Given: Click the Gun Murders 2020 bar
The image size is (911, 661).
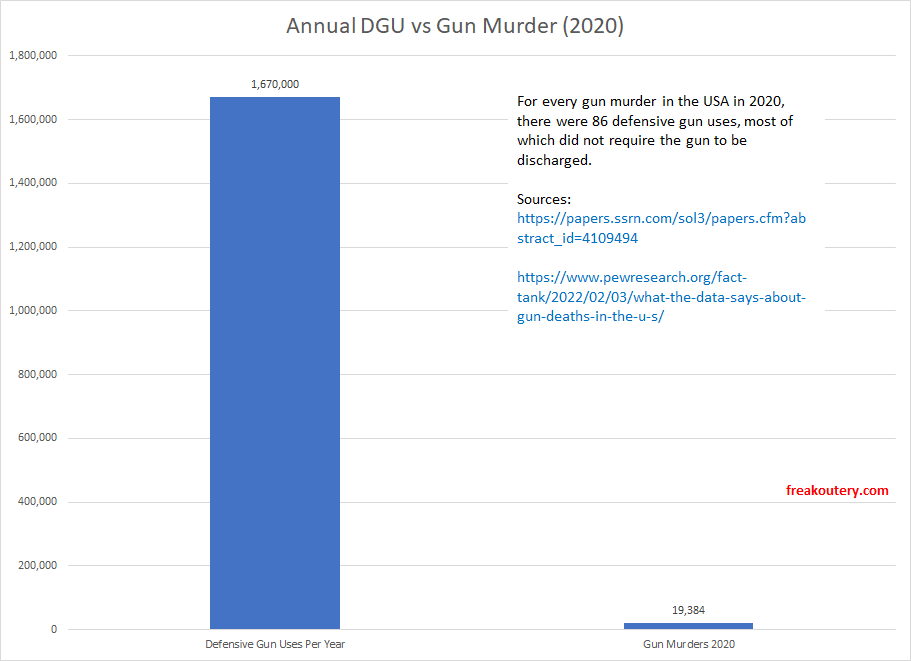Looking at the screenshot, I should (x=688, y=624).
